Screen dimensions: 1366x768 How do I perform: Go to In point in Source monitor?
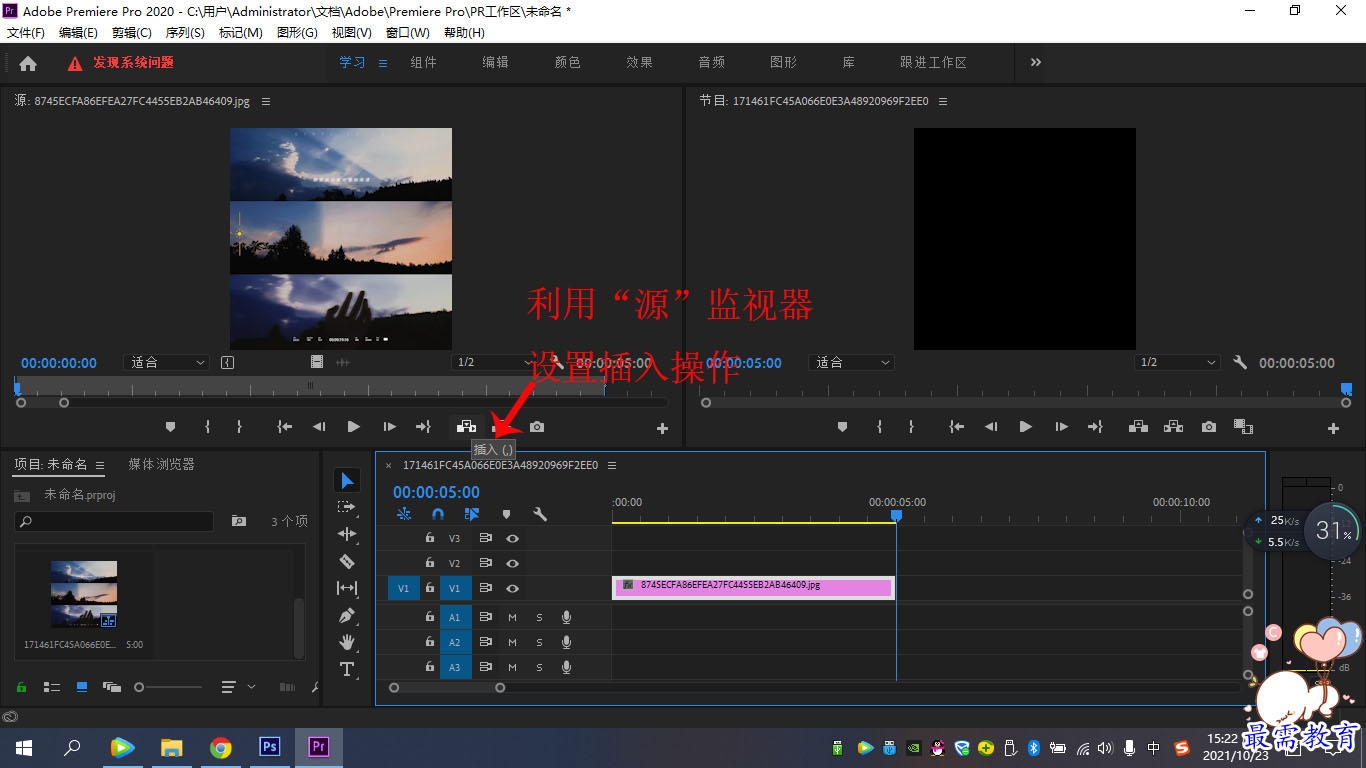point(285,427)
